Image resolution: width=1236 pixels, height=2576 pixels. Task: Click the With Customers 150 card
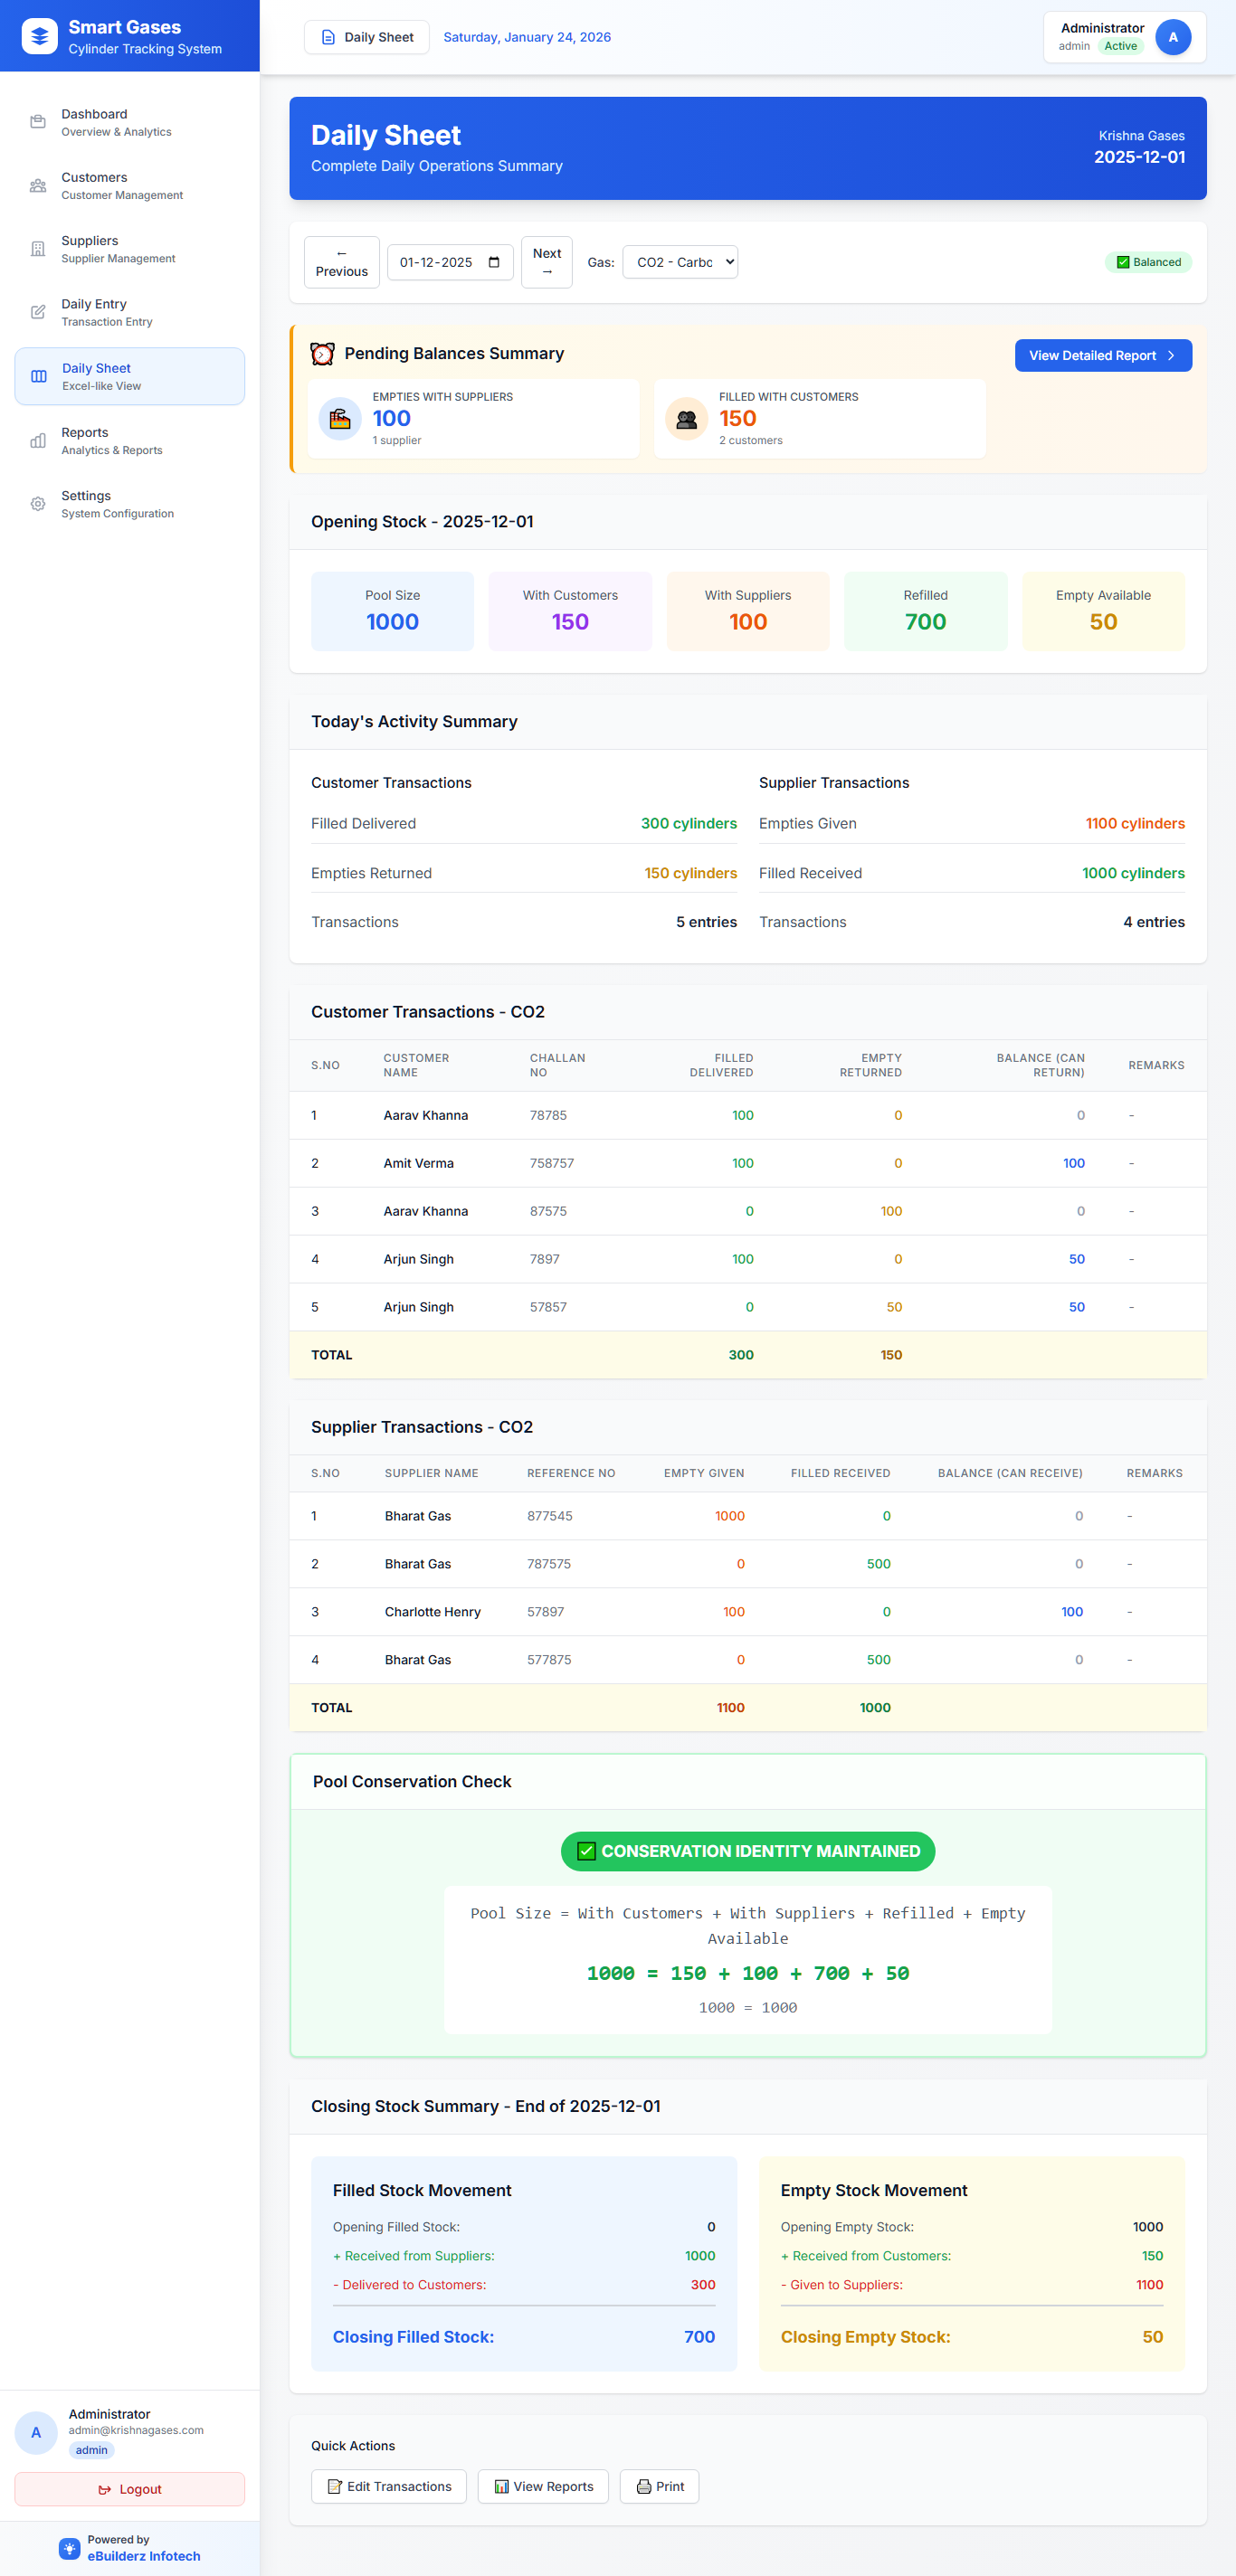click(570, 611)
